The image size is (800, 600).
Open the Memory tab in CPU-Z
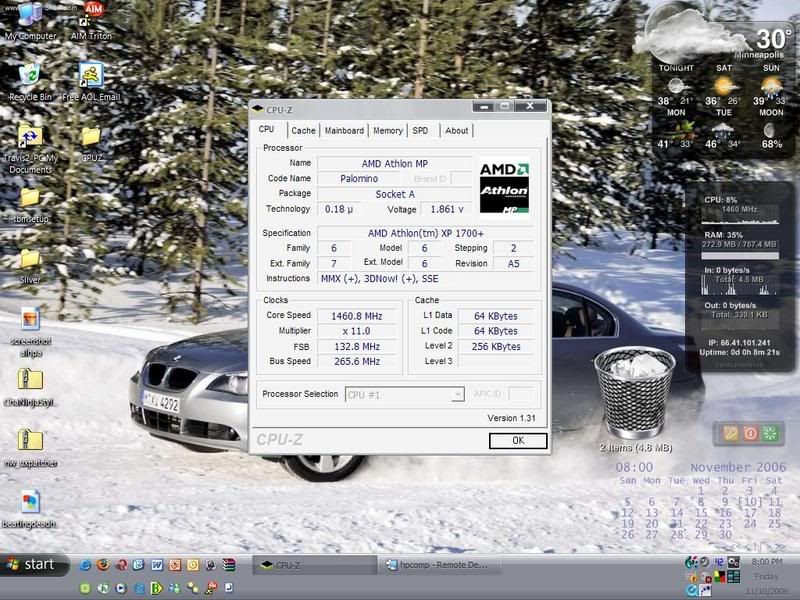point(388,131)
